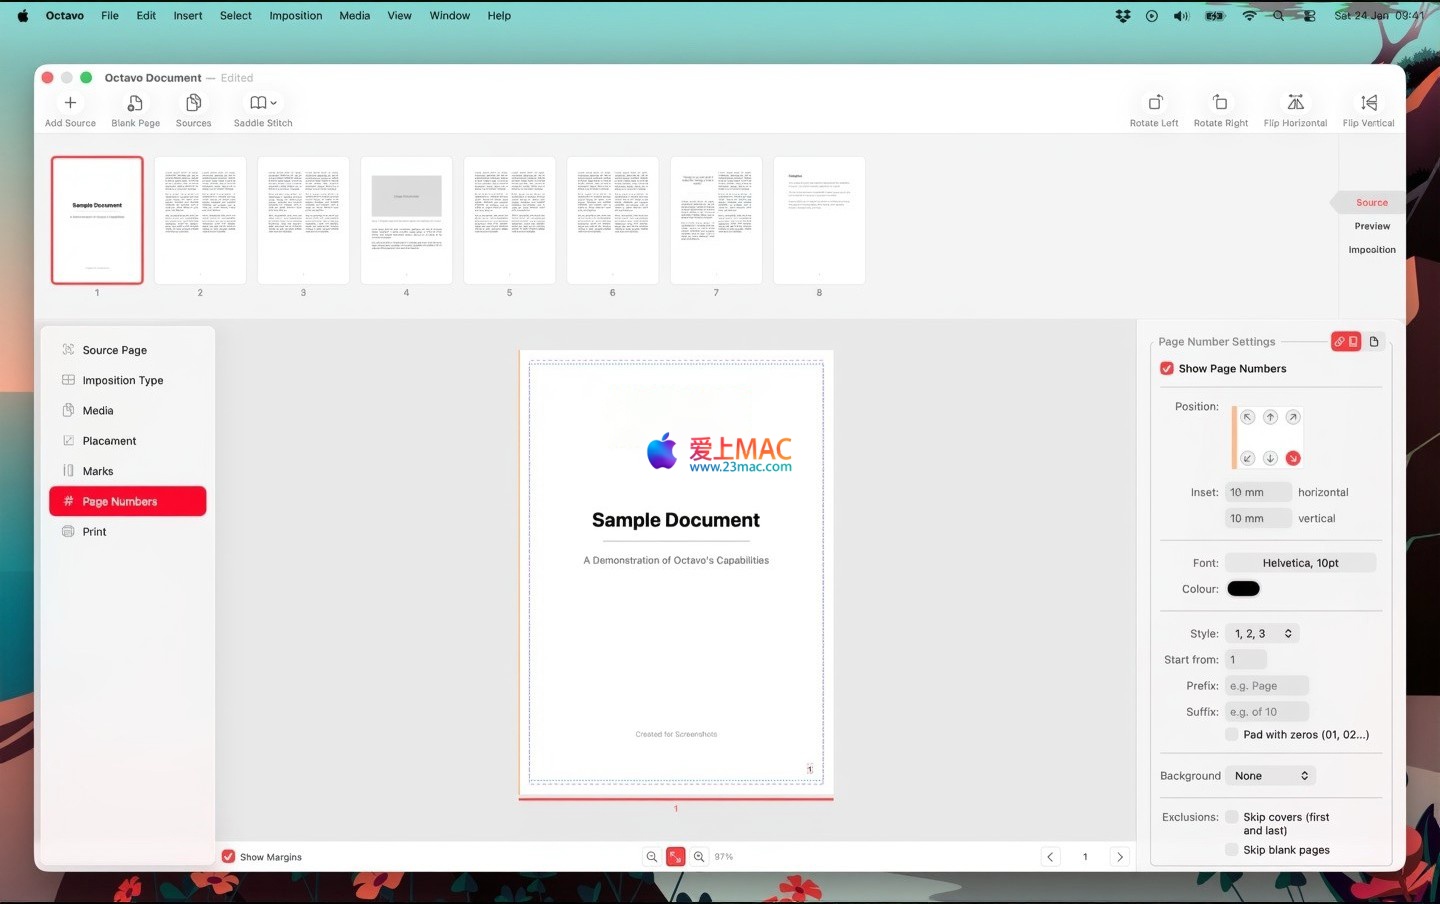The height and width of the screenshot is (904, 1440).
Task: Click the Add Source toolbar icon
Action: tap(70, 103)
